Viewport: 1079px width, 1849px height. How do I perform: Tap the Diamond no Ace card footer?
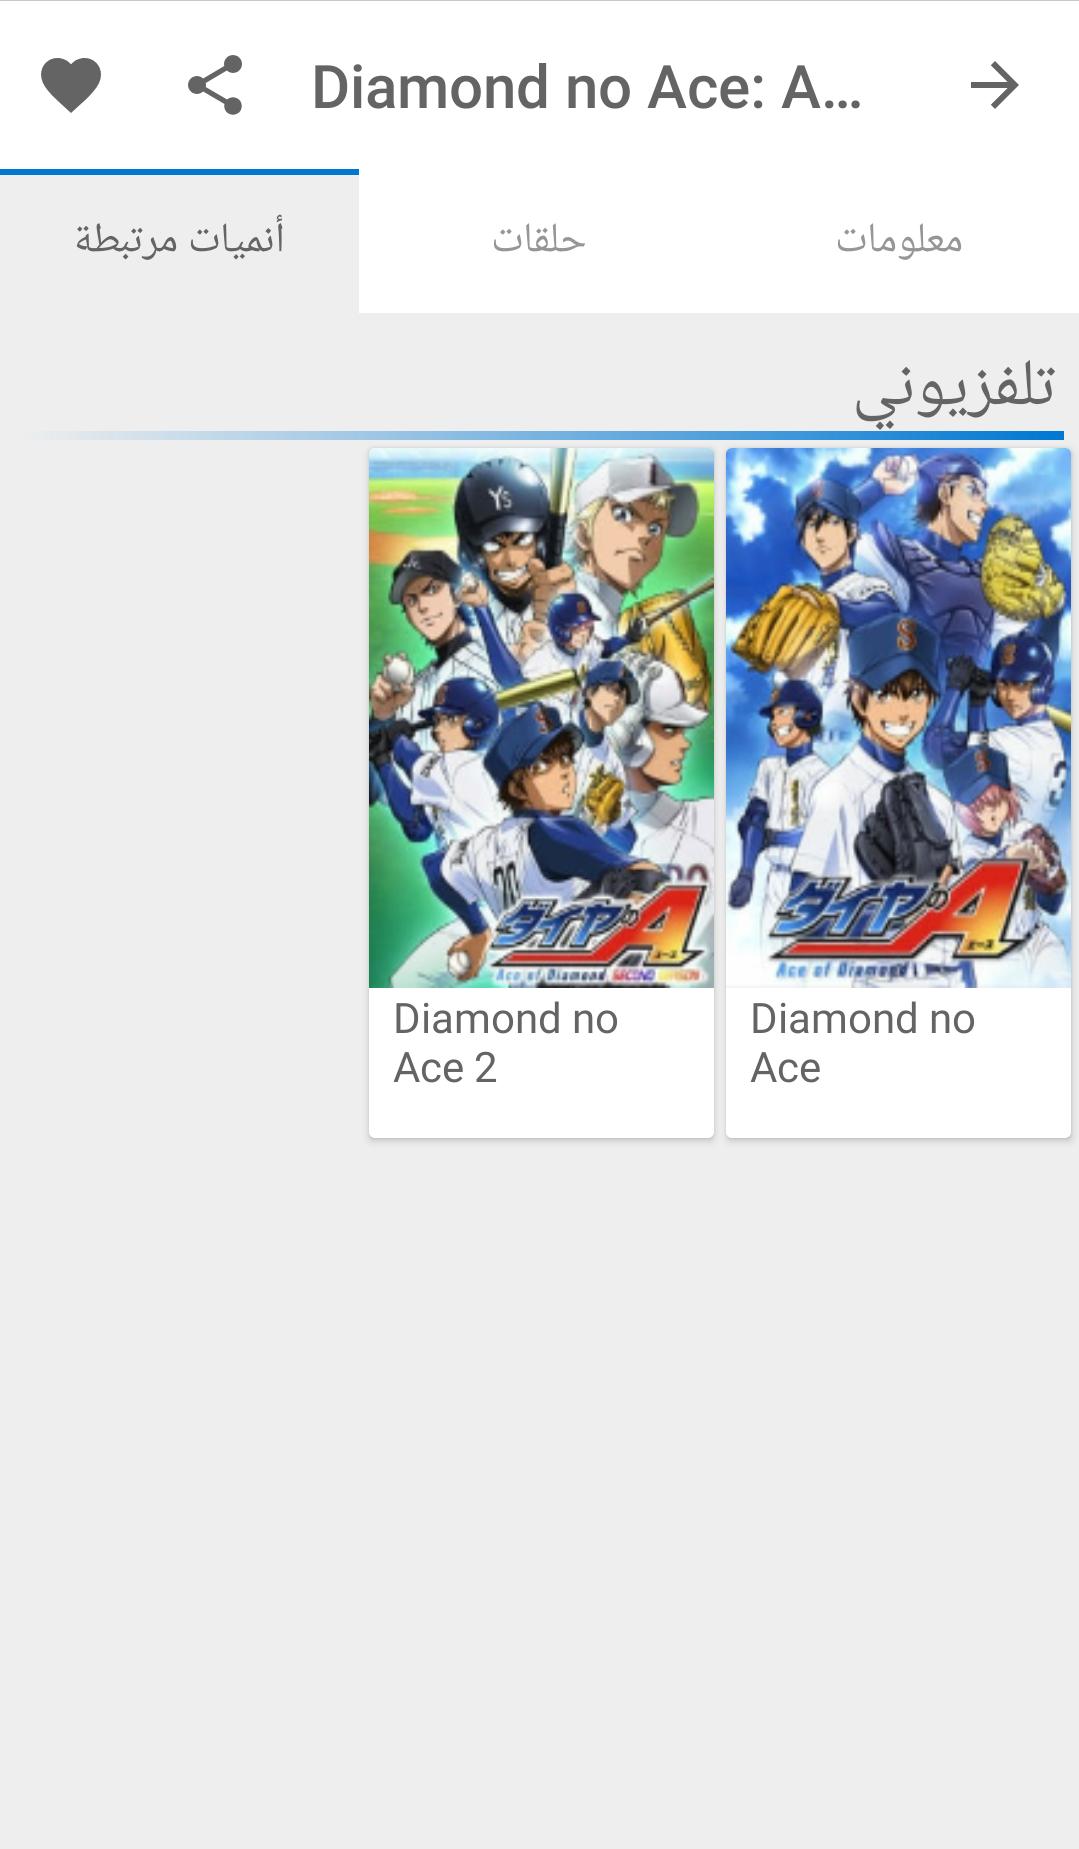pyautogui.click(x=898, y=1063)
